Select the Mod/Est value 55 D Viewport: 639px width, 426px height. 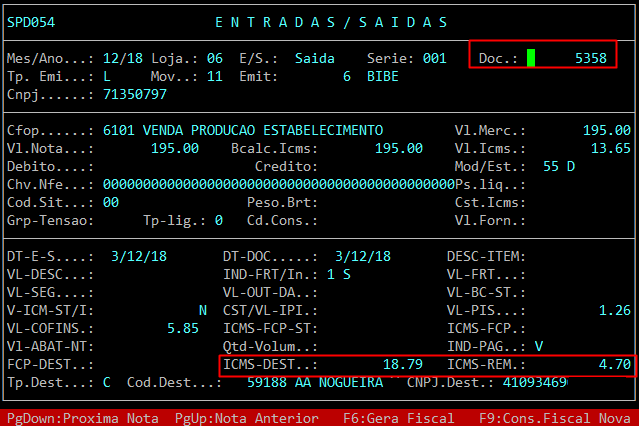[x=558, y=166]
